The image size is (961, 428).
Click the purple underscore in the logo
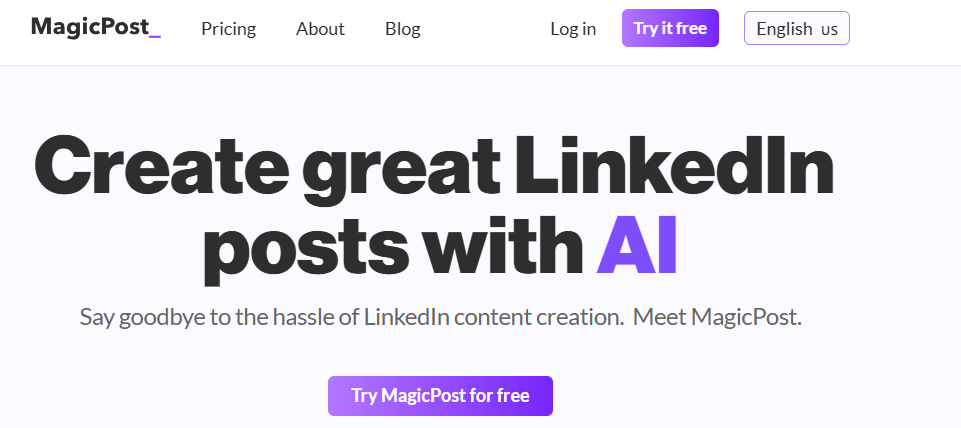tap(154, 36)
